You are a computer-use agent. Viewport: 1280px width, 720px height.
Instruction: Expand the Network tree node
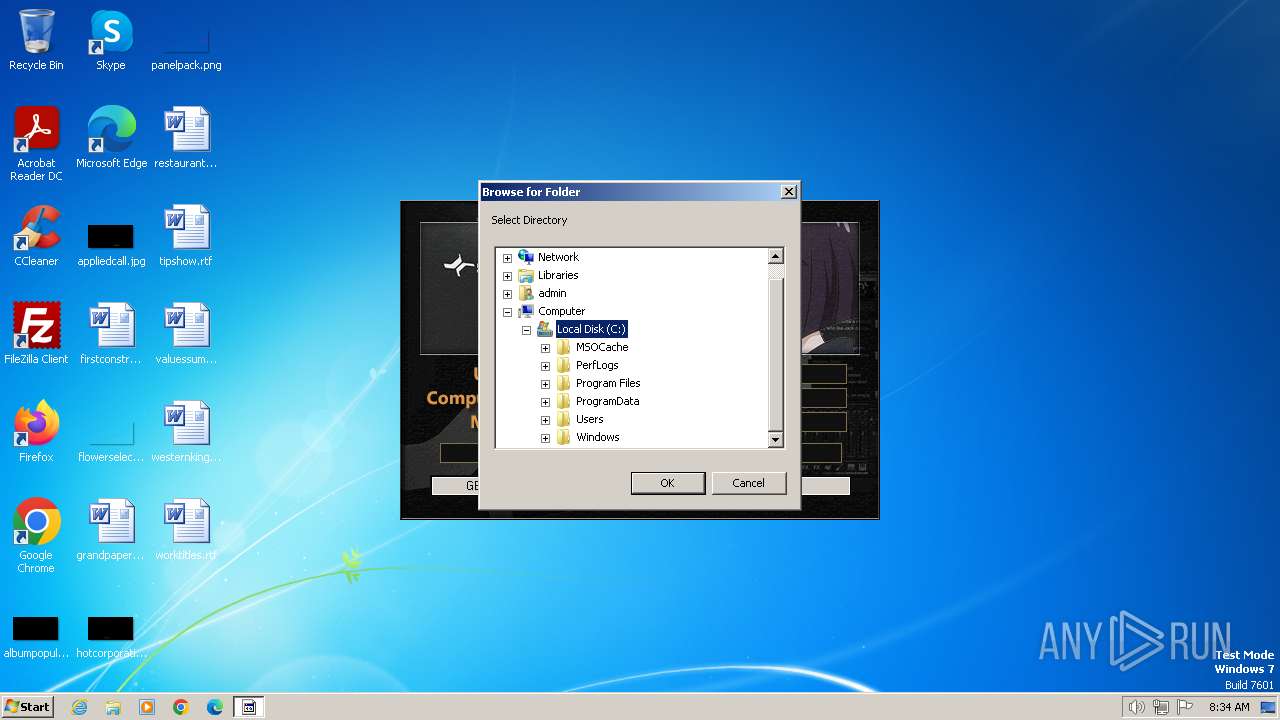(x=507, y=258)
